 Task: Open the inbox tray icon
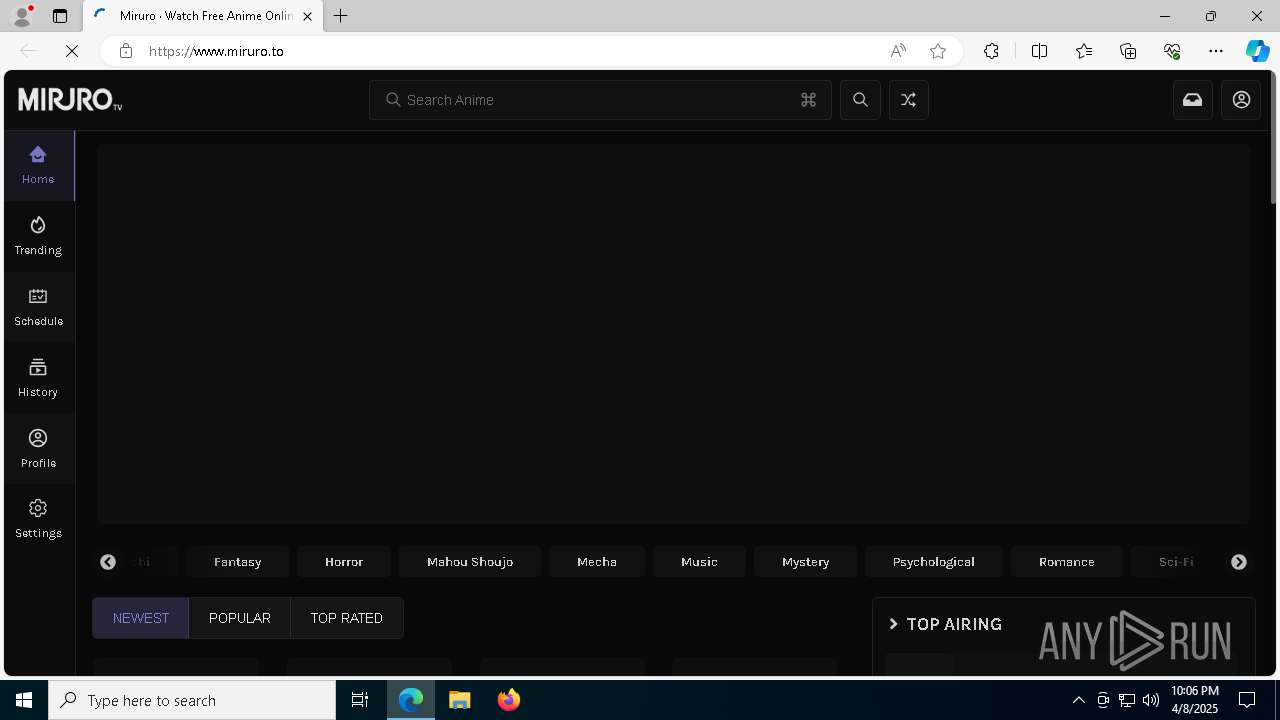[x=1192, y=100]
